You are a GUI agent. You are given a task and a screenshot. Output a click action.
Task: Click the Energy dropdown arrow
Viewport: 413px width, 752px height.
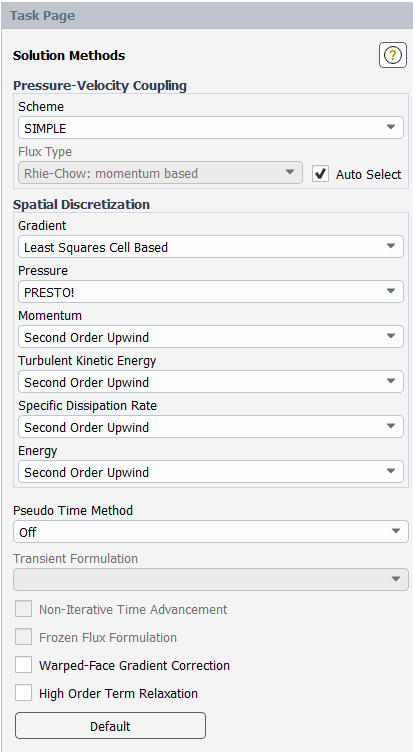(x=391, y=472)
